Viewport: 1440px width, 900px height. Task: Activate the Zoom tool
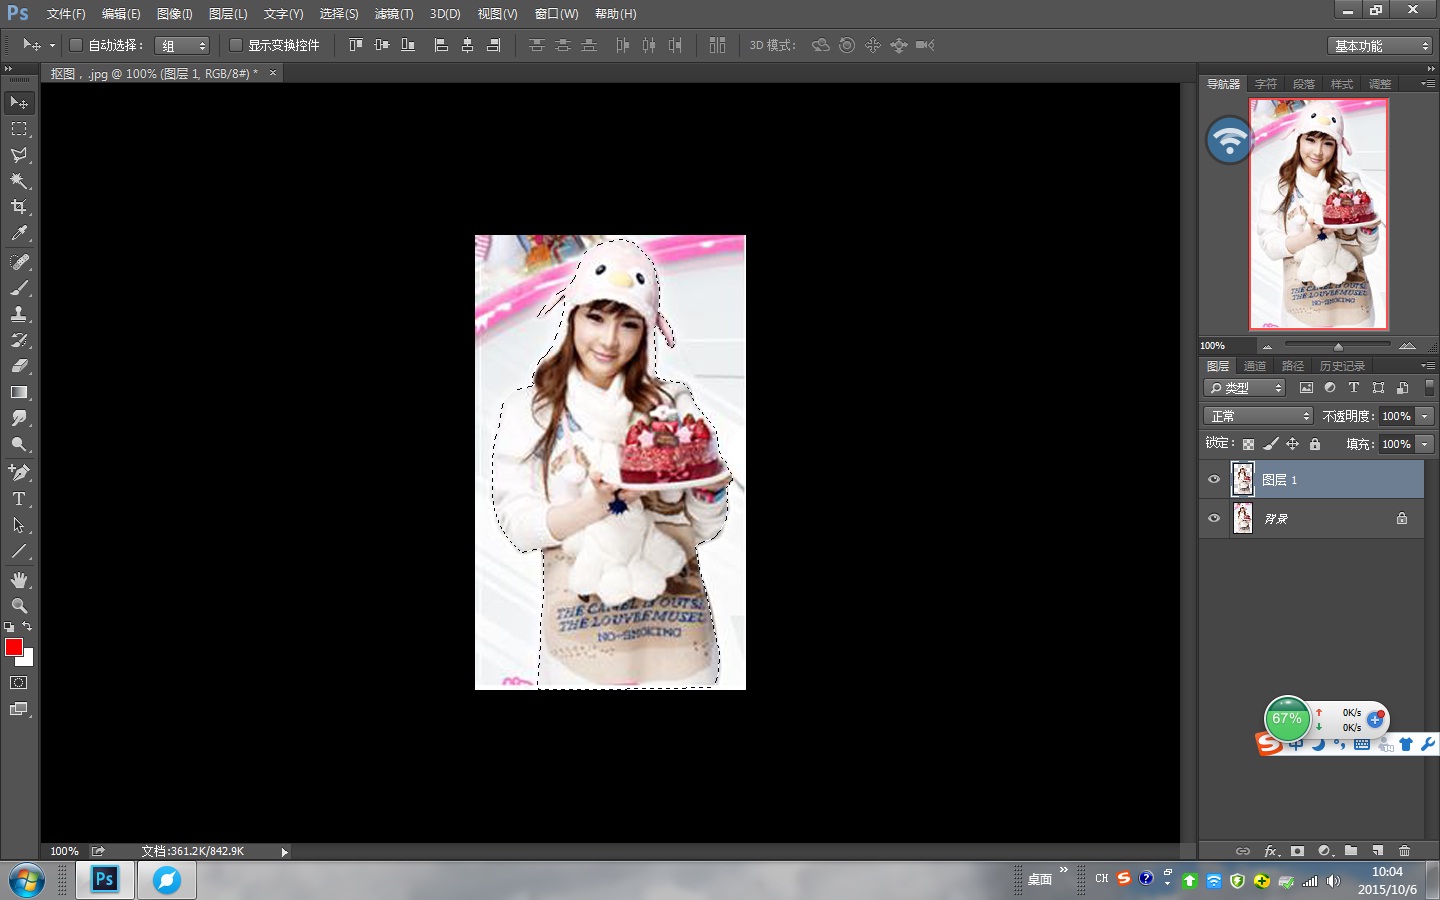[19, 606]
